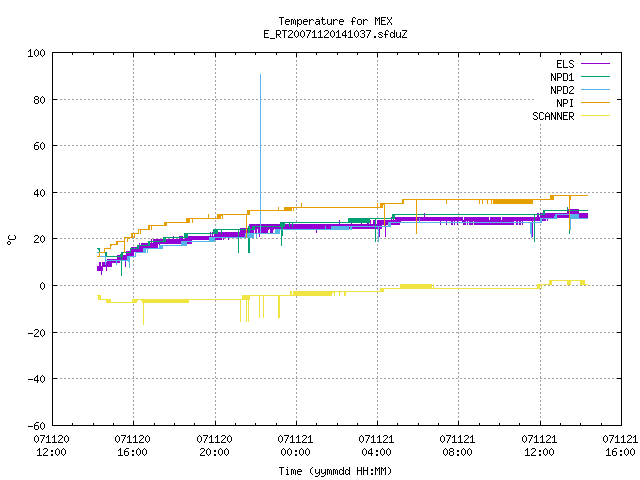Select the file name E_RT20071120141037.sfduZ
This screenshot has width=640, height=480.
(x=335, y=34)
